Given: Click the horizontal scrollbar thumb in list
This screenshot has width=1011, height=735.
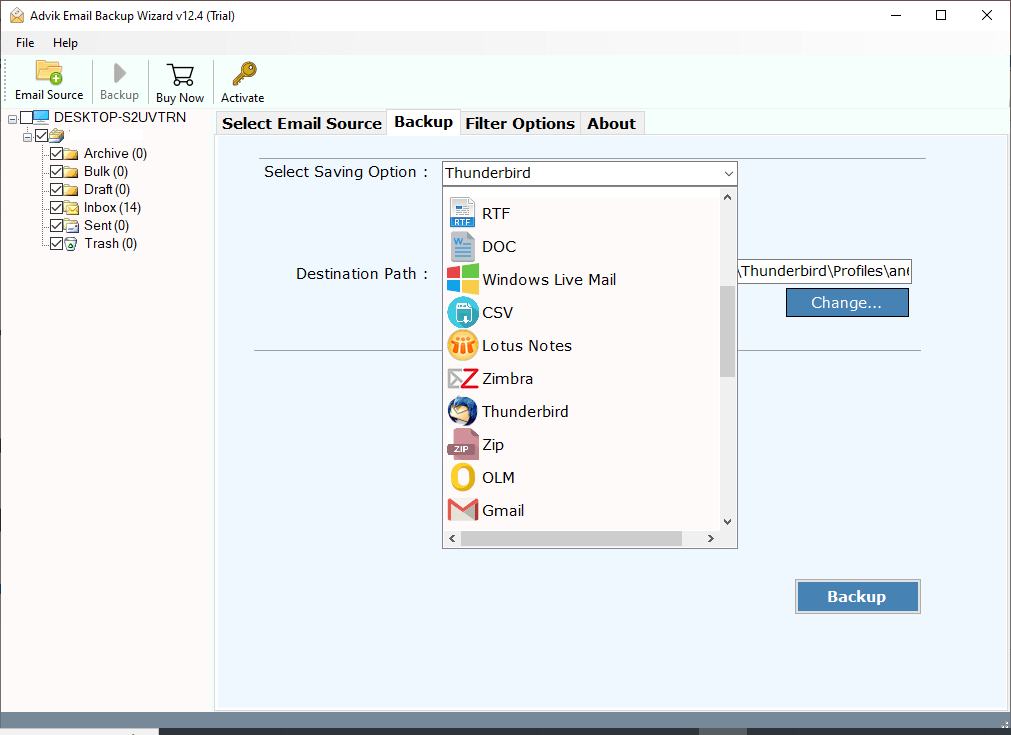Looking at the screenshot, I should [x=571, y=538].
